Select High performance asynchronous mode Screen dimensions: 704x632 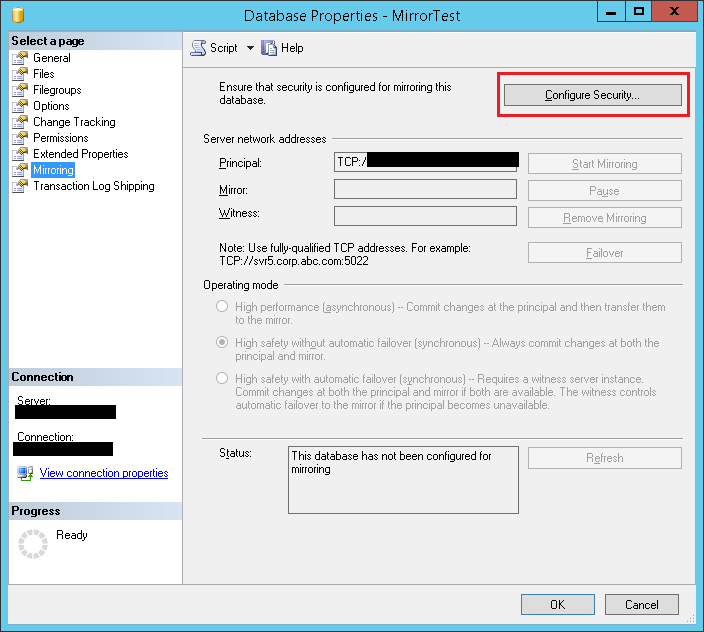[x=222, y=307]
